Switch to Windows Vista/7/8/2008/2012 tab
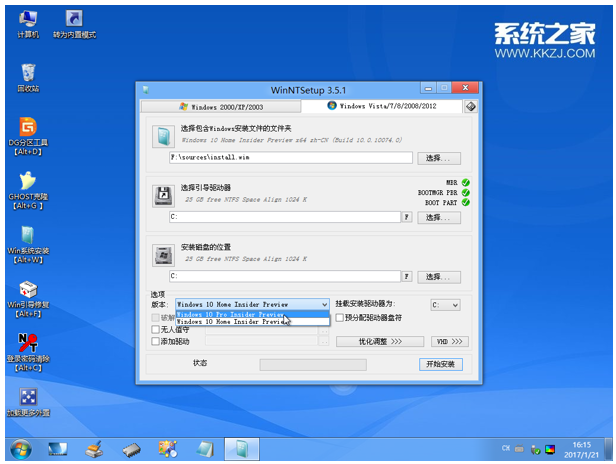 382,106
